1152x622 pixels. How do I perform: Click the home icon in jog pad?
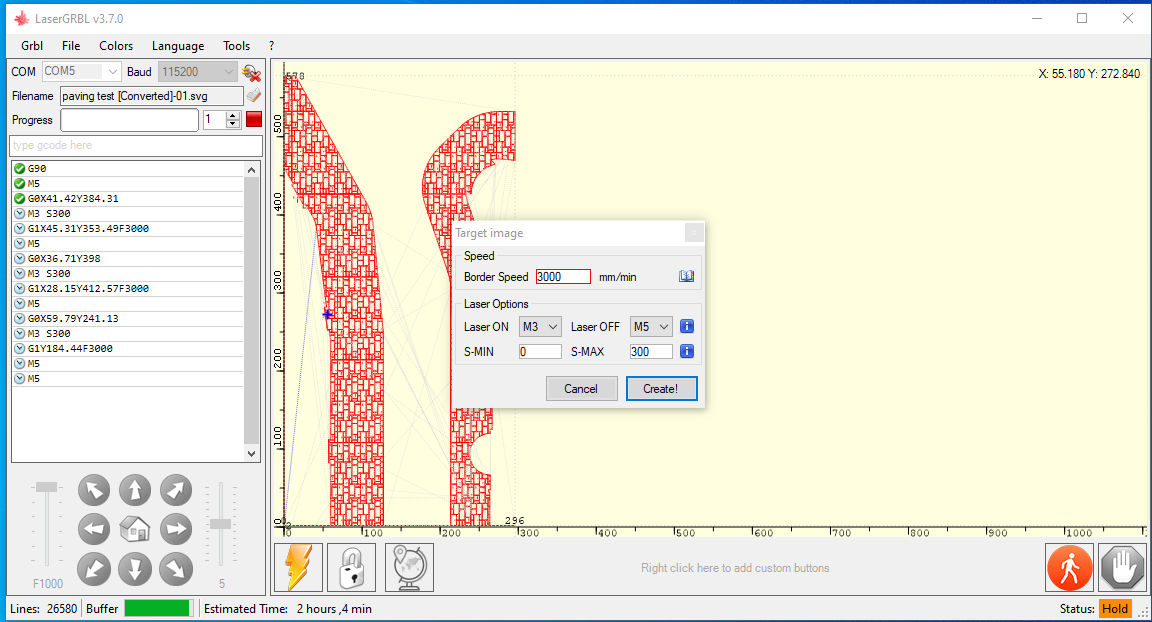click(x=135, y=529)
